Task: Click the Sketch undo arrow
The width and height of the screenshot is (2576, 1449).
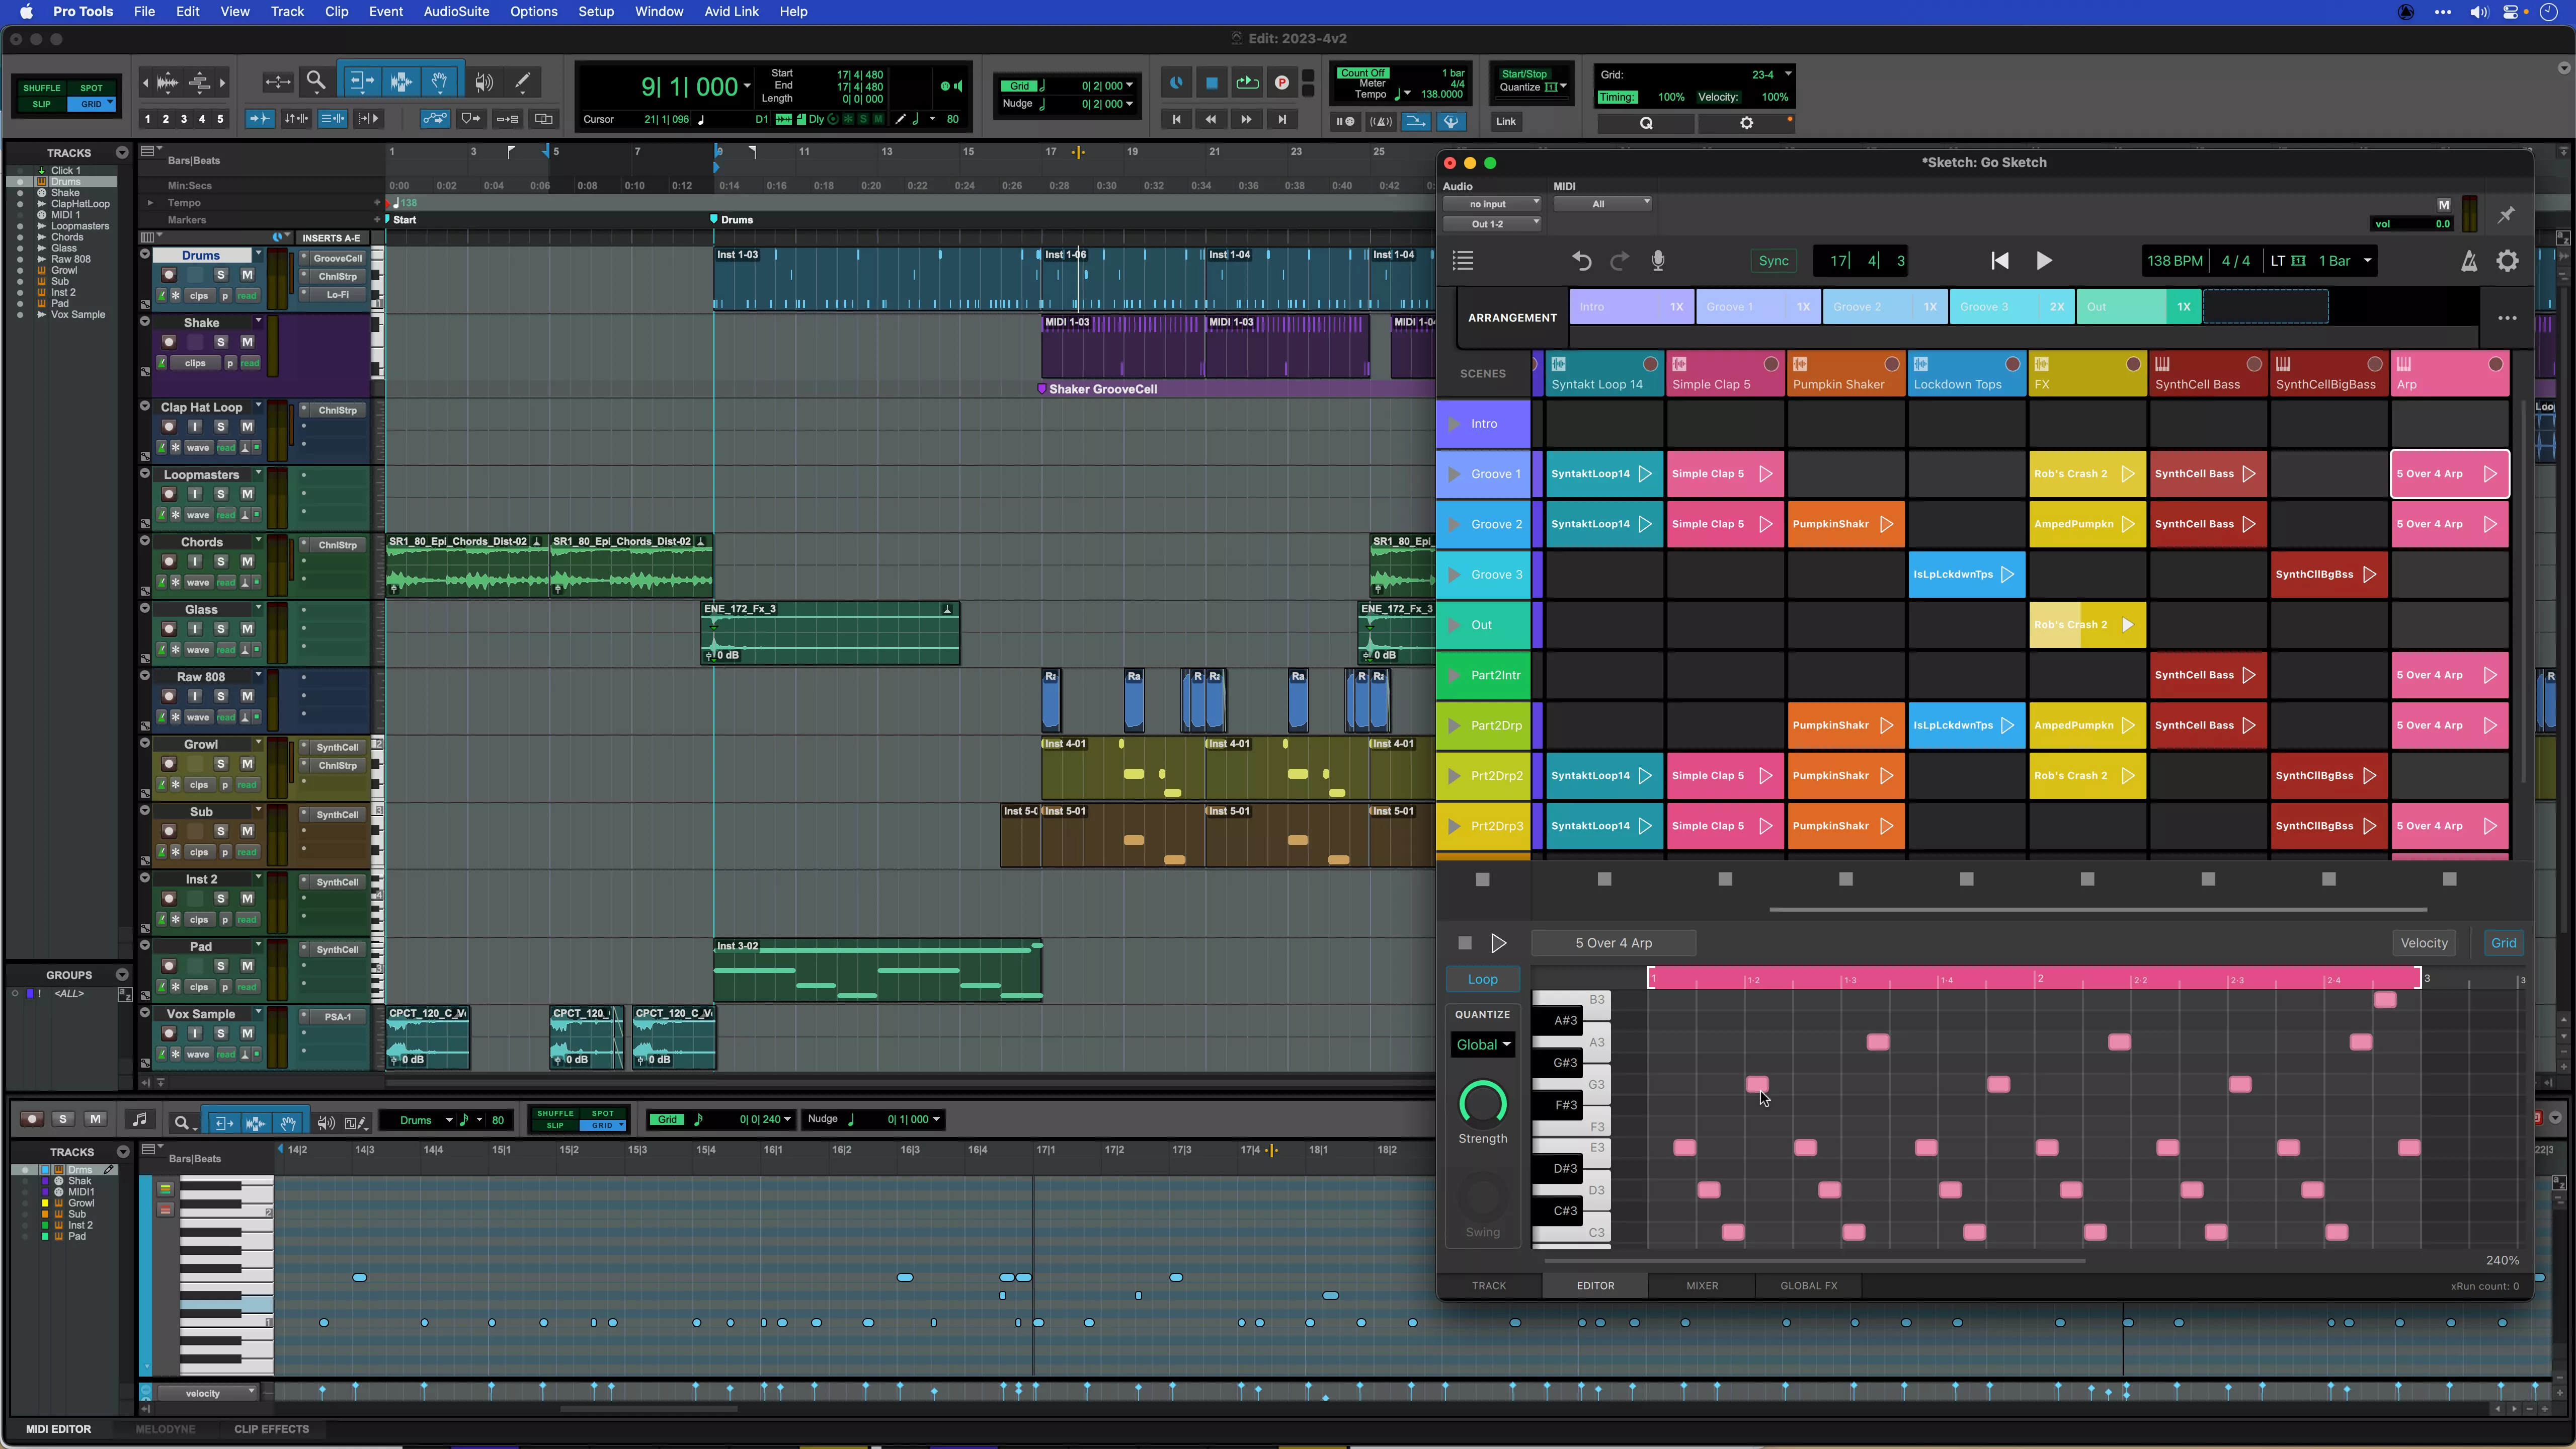Action: (1581, 261)
